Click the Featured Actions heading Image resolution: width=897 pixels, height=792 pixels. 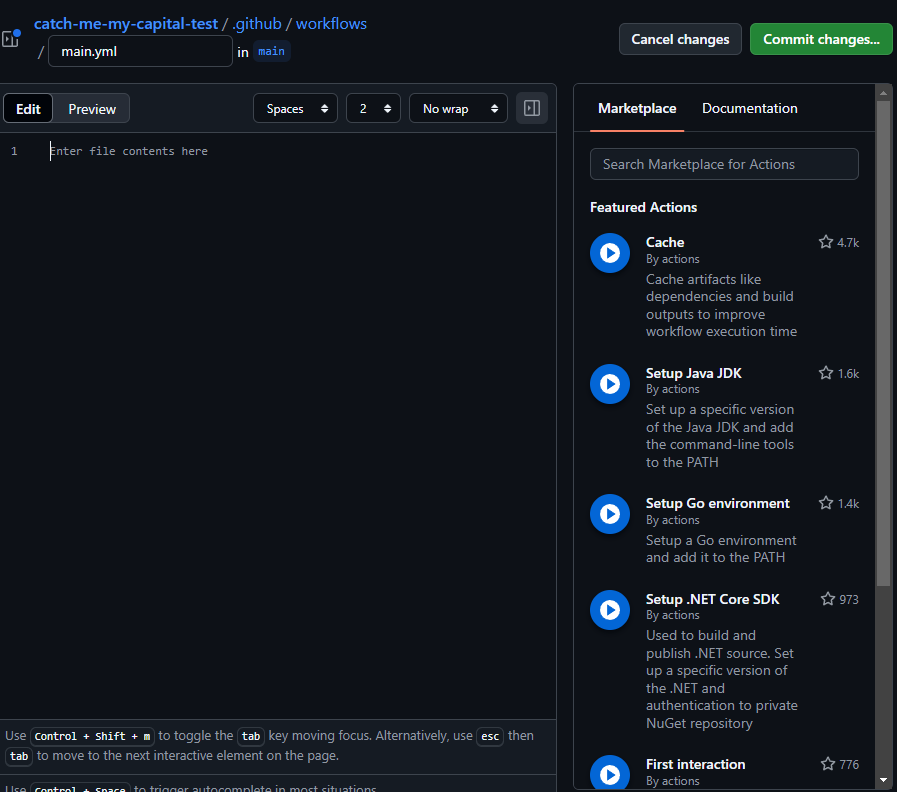pyautogui.click(x=643, y=207)
